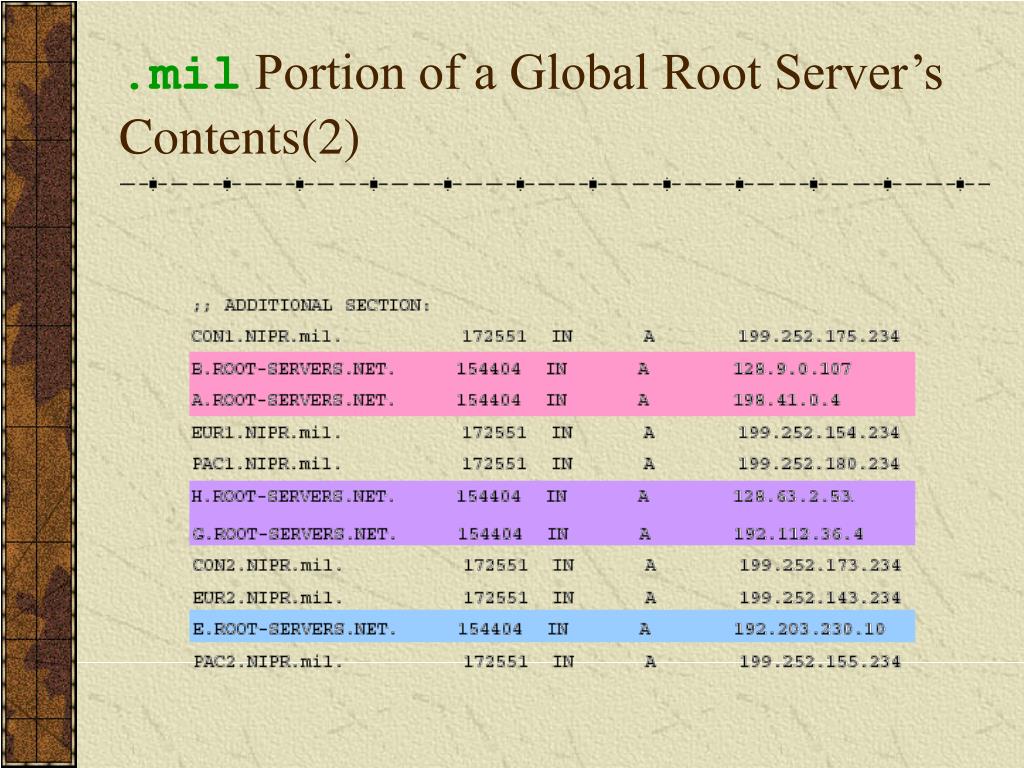The height and width of the screenshot is (768, 1024).
Task: Click IP address 199.252.155.234
Action: (820, 662)
